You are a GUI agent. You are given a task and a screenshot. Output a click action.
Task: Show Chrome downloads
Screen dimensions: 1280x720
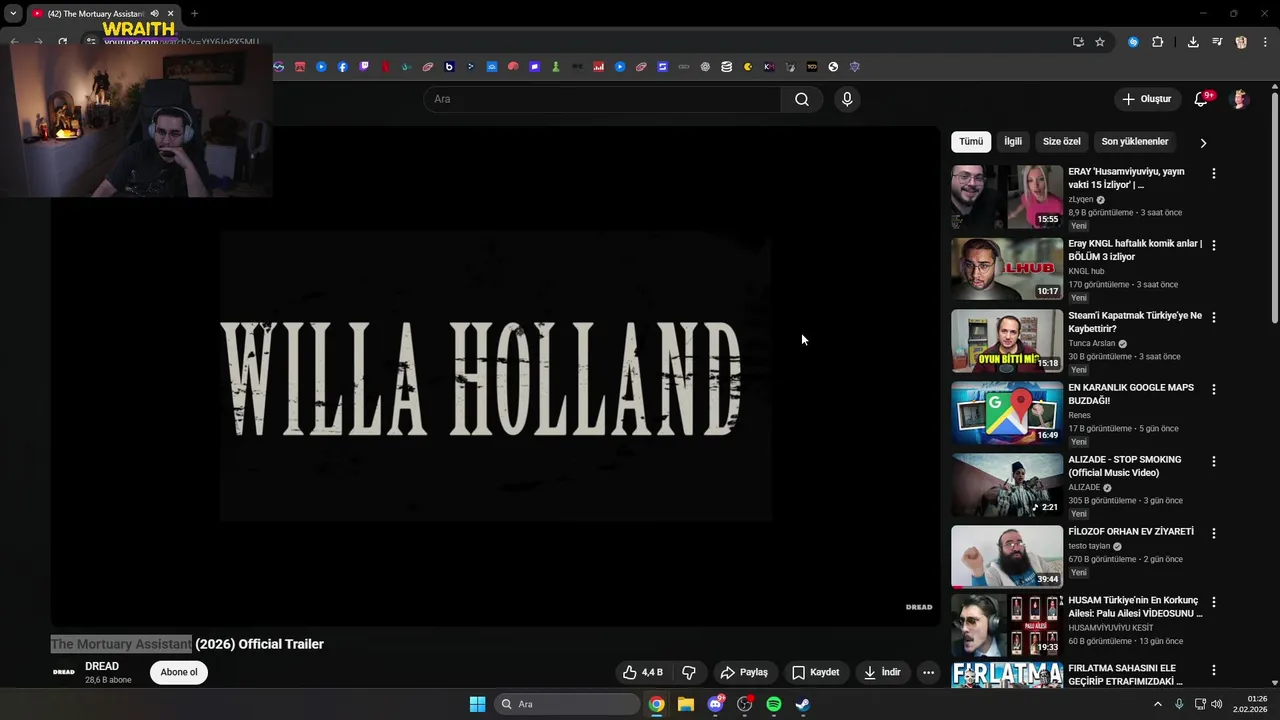(x=1193, y=42)
